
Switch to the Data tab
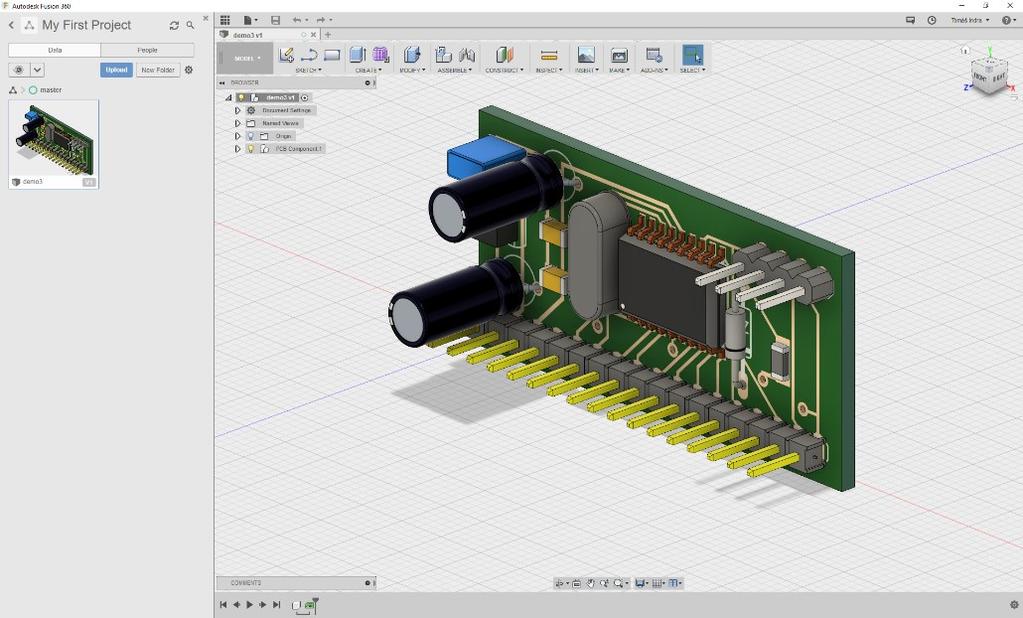(54, 50)
